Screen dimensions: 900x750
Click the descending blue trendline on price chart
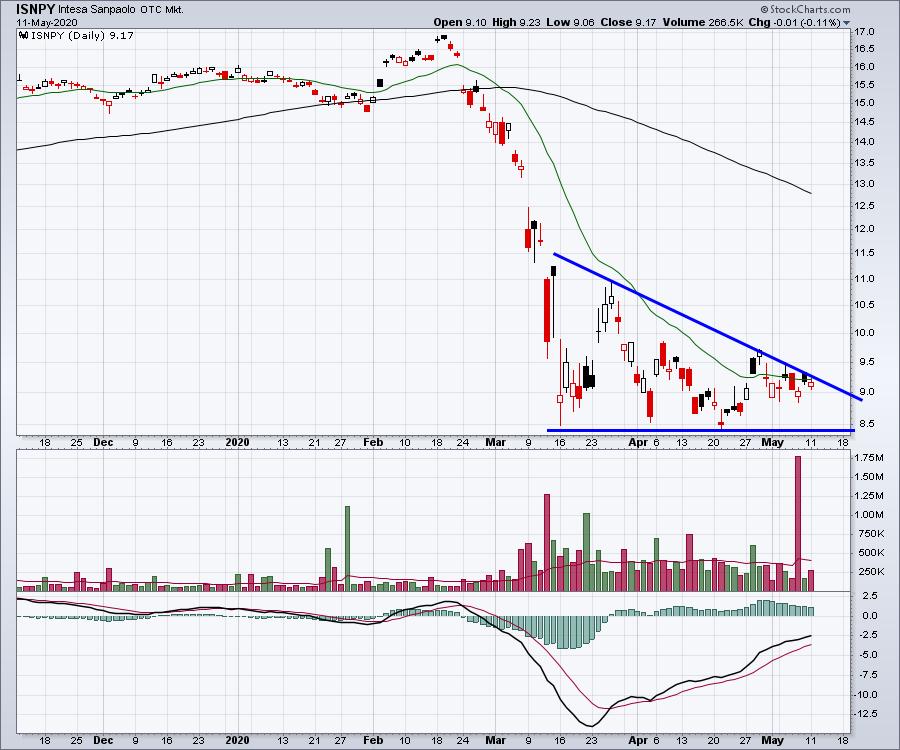707,326
